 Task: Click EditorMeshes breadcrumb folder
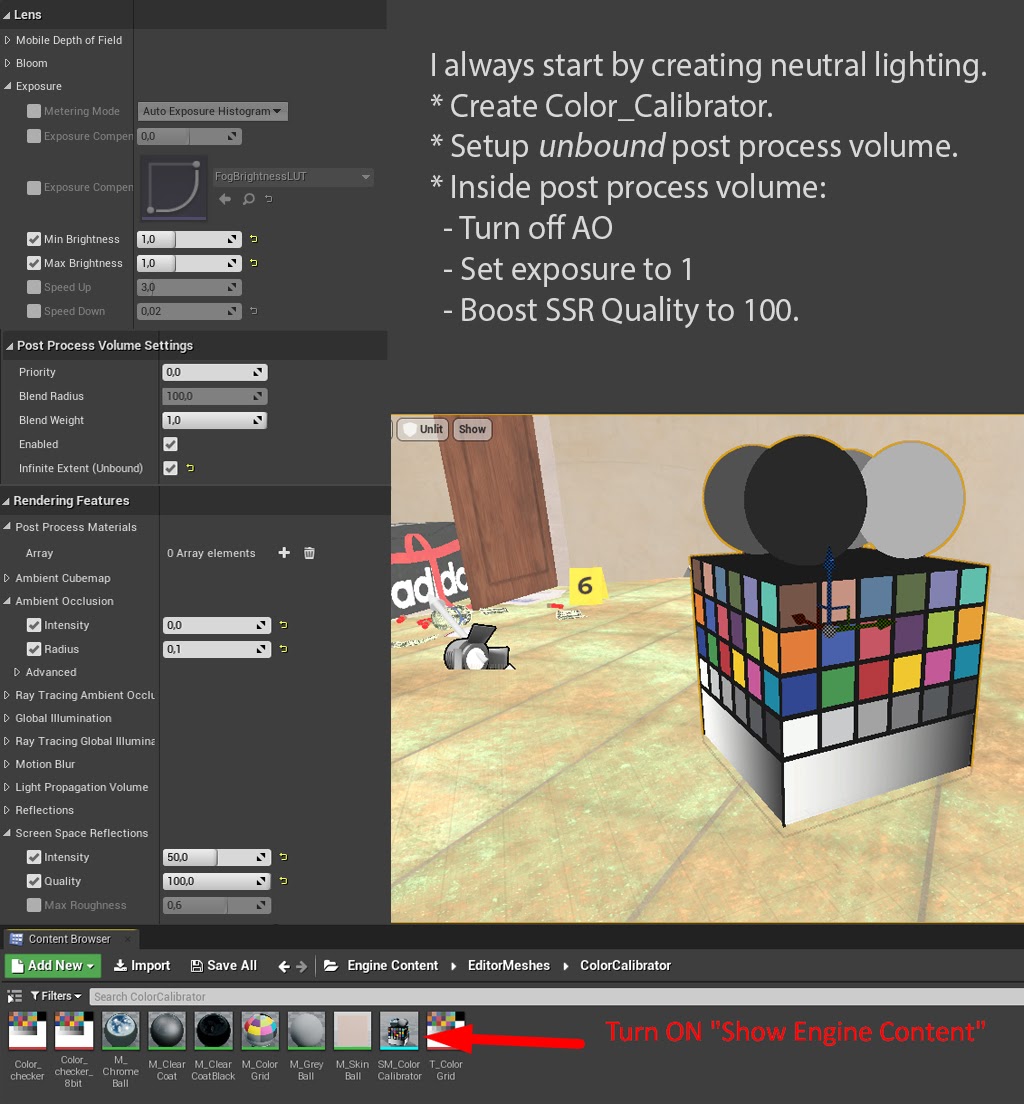(x=508, y=966)
